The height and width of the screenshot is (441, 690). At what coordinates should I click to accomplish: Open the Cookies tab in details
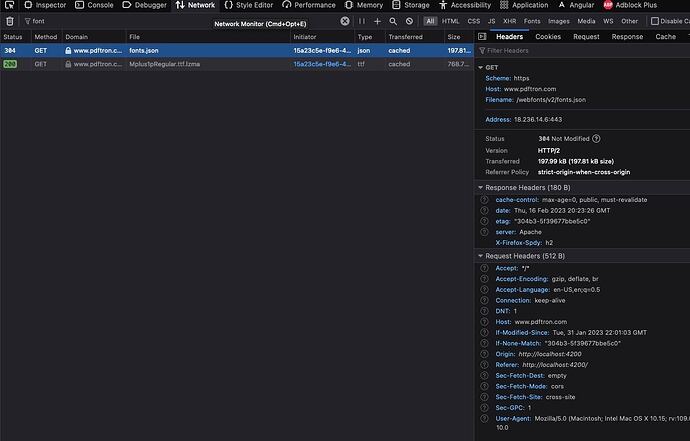tap(548, 36)
